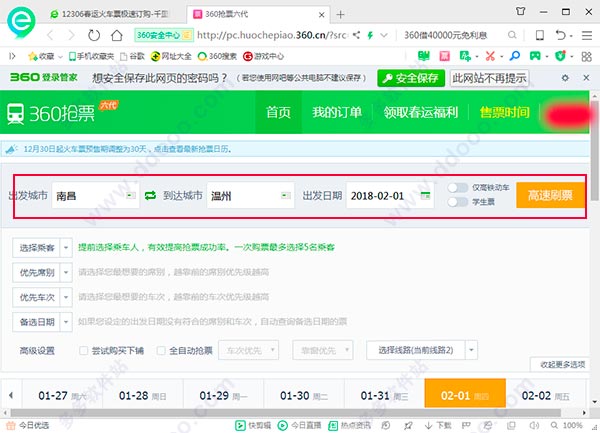Toggle the 仅高铁动车 switch
This screenshot has height=433, width=600.
click(x=458, y=188)
